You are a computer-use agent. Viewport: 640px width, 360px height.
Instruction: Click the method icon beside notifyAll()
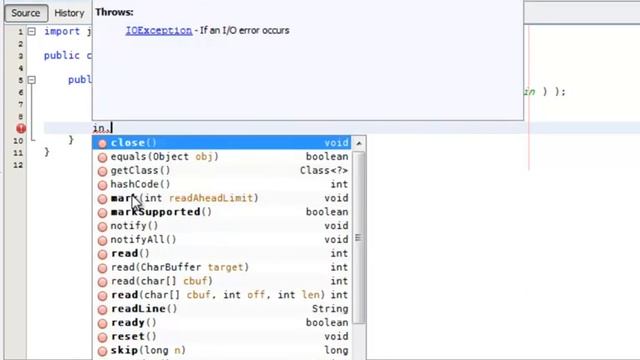coord(102,240)
